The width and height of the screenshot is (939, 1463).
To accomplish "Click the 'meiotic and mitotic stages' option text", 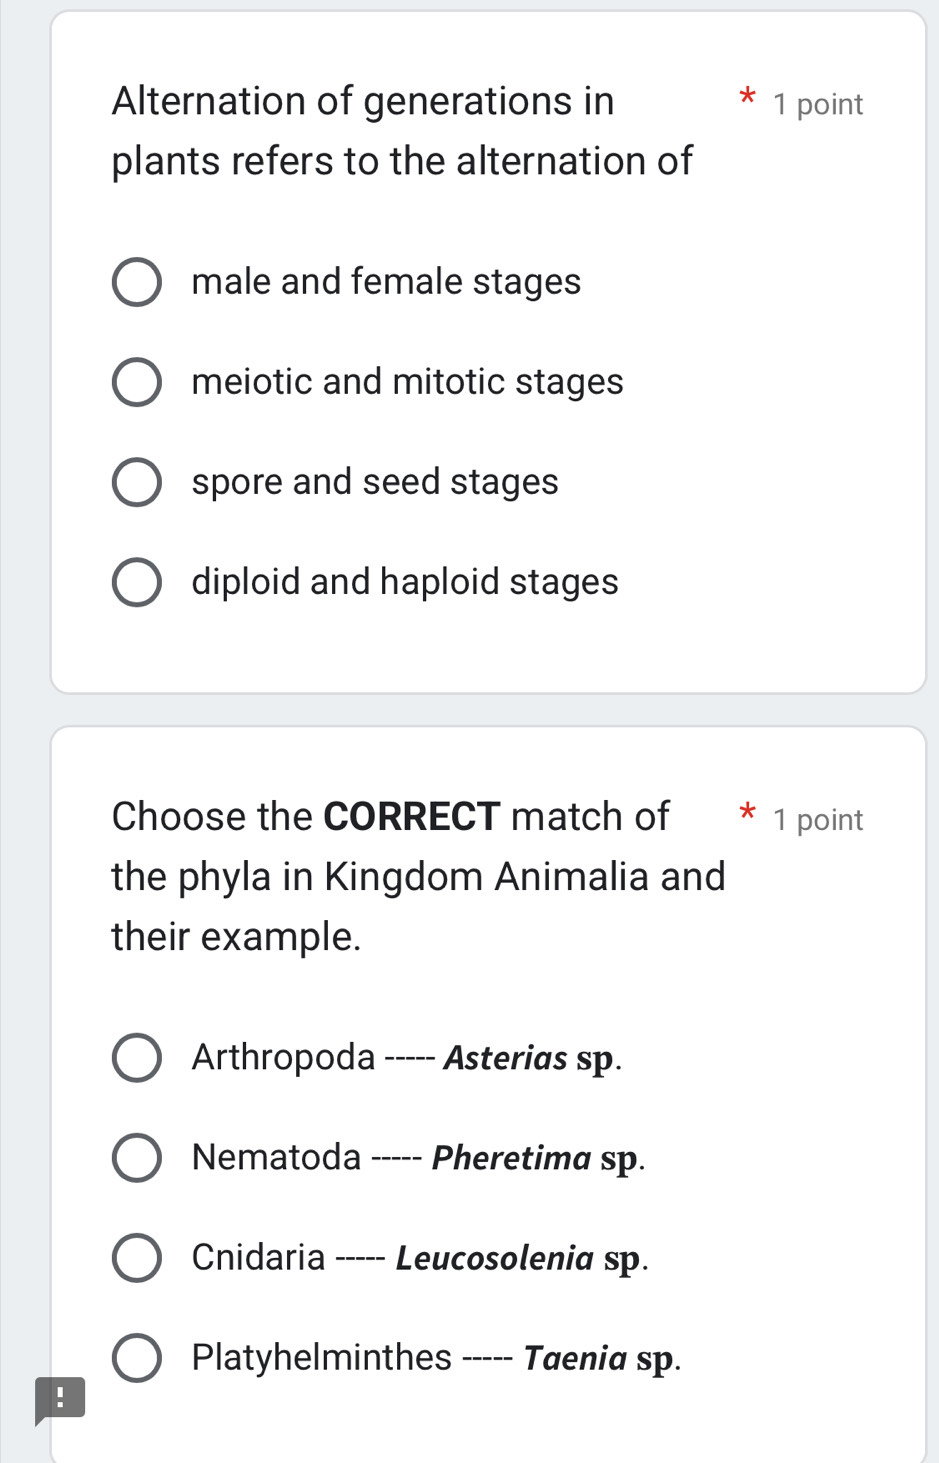I will pos(407,382).
